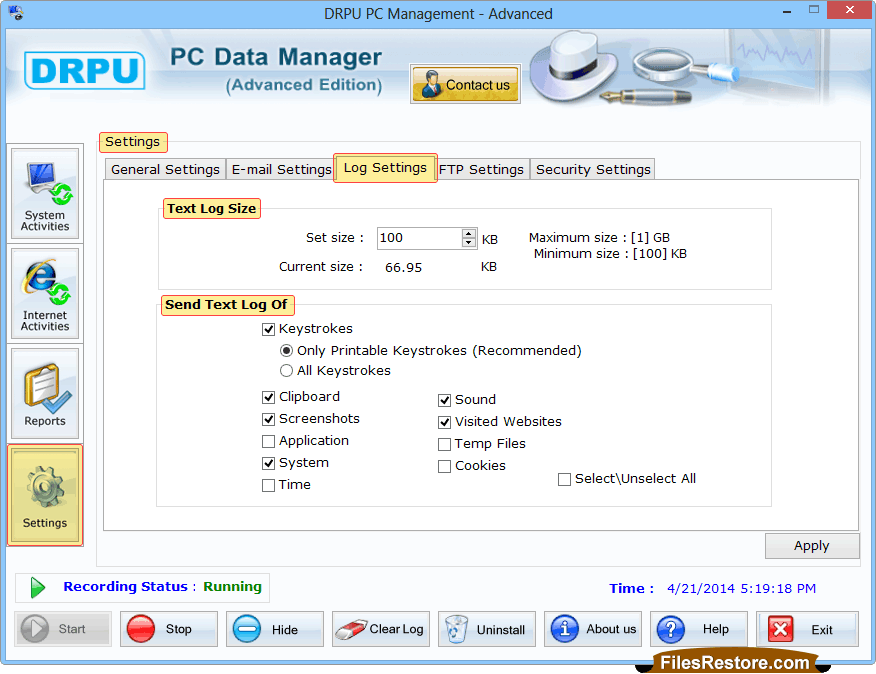Click the Apply button
876x674 pixels.
pos(812,546)
